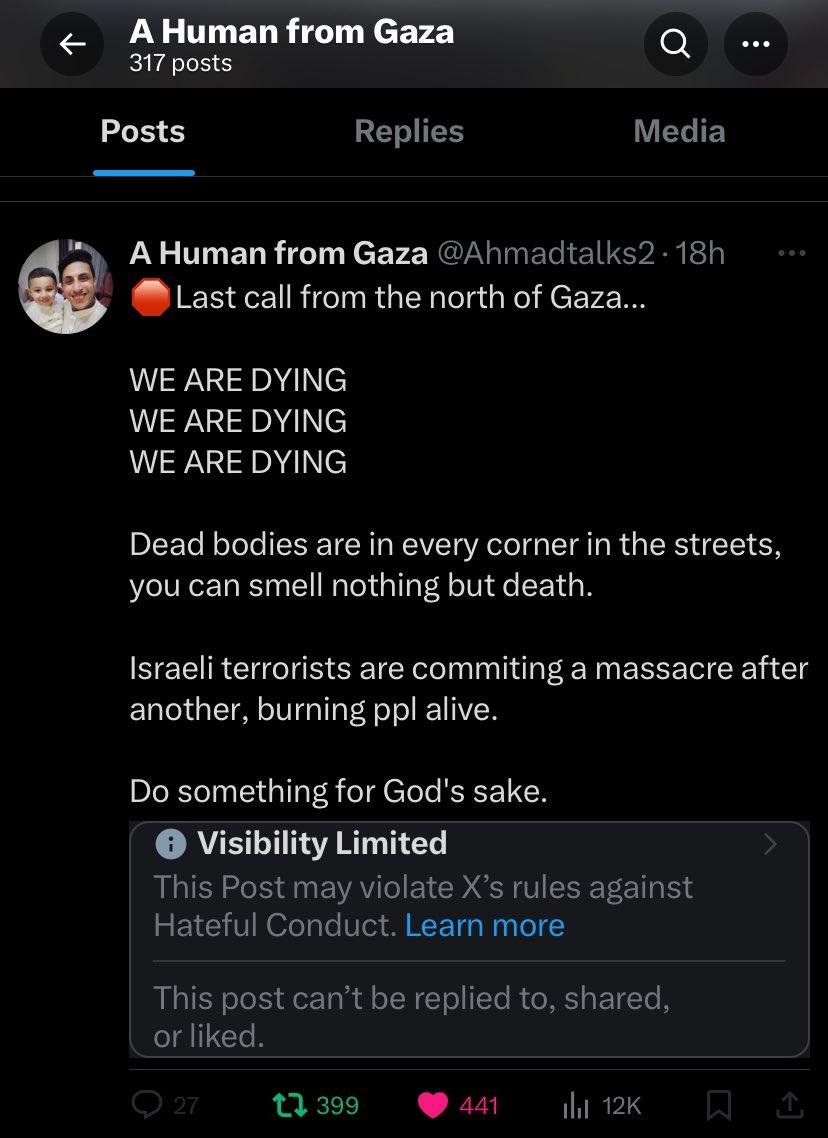
Task: Select the Posts tab
Action: point(143,131)
